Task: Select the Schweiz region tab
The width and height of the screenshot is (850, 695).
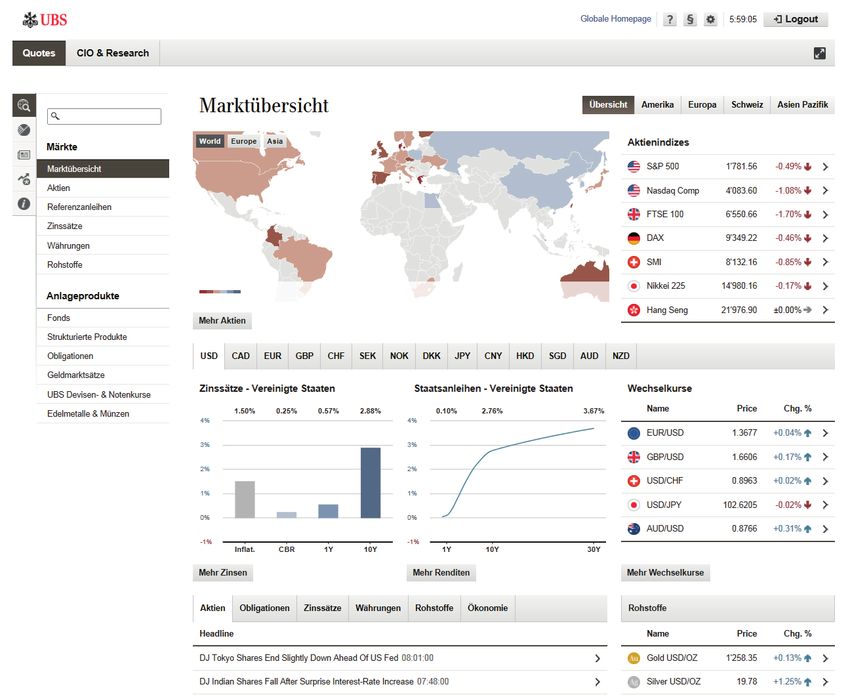Action: pyautogui.click(x=747, y=105)
